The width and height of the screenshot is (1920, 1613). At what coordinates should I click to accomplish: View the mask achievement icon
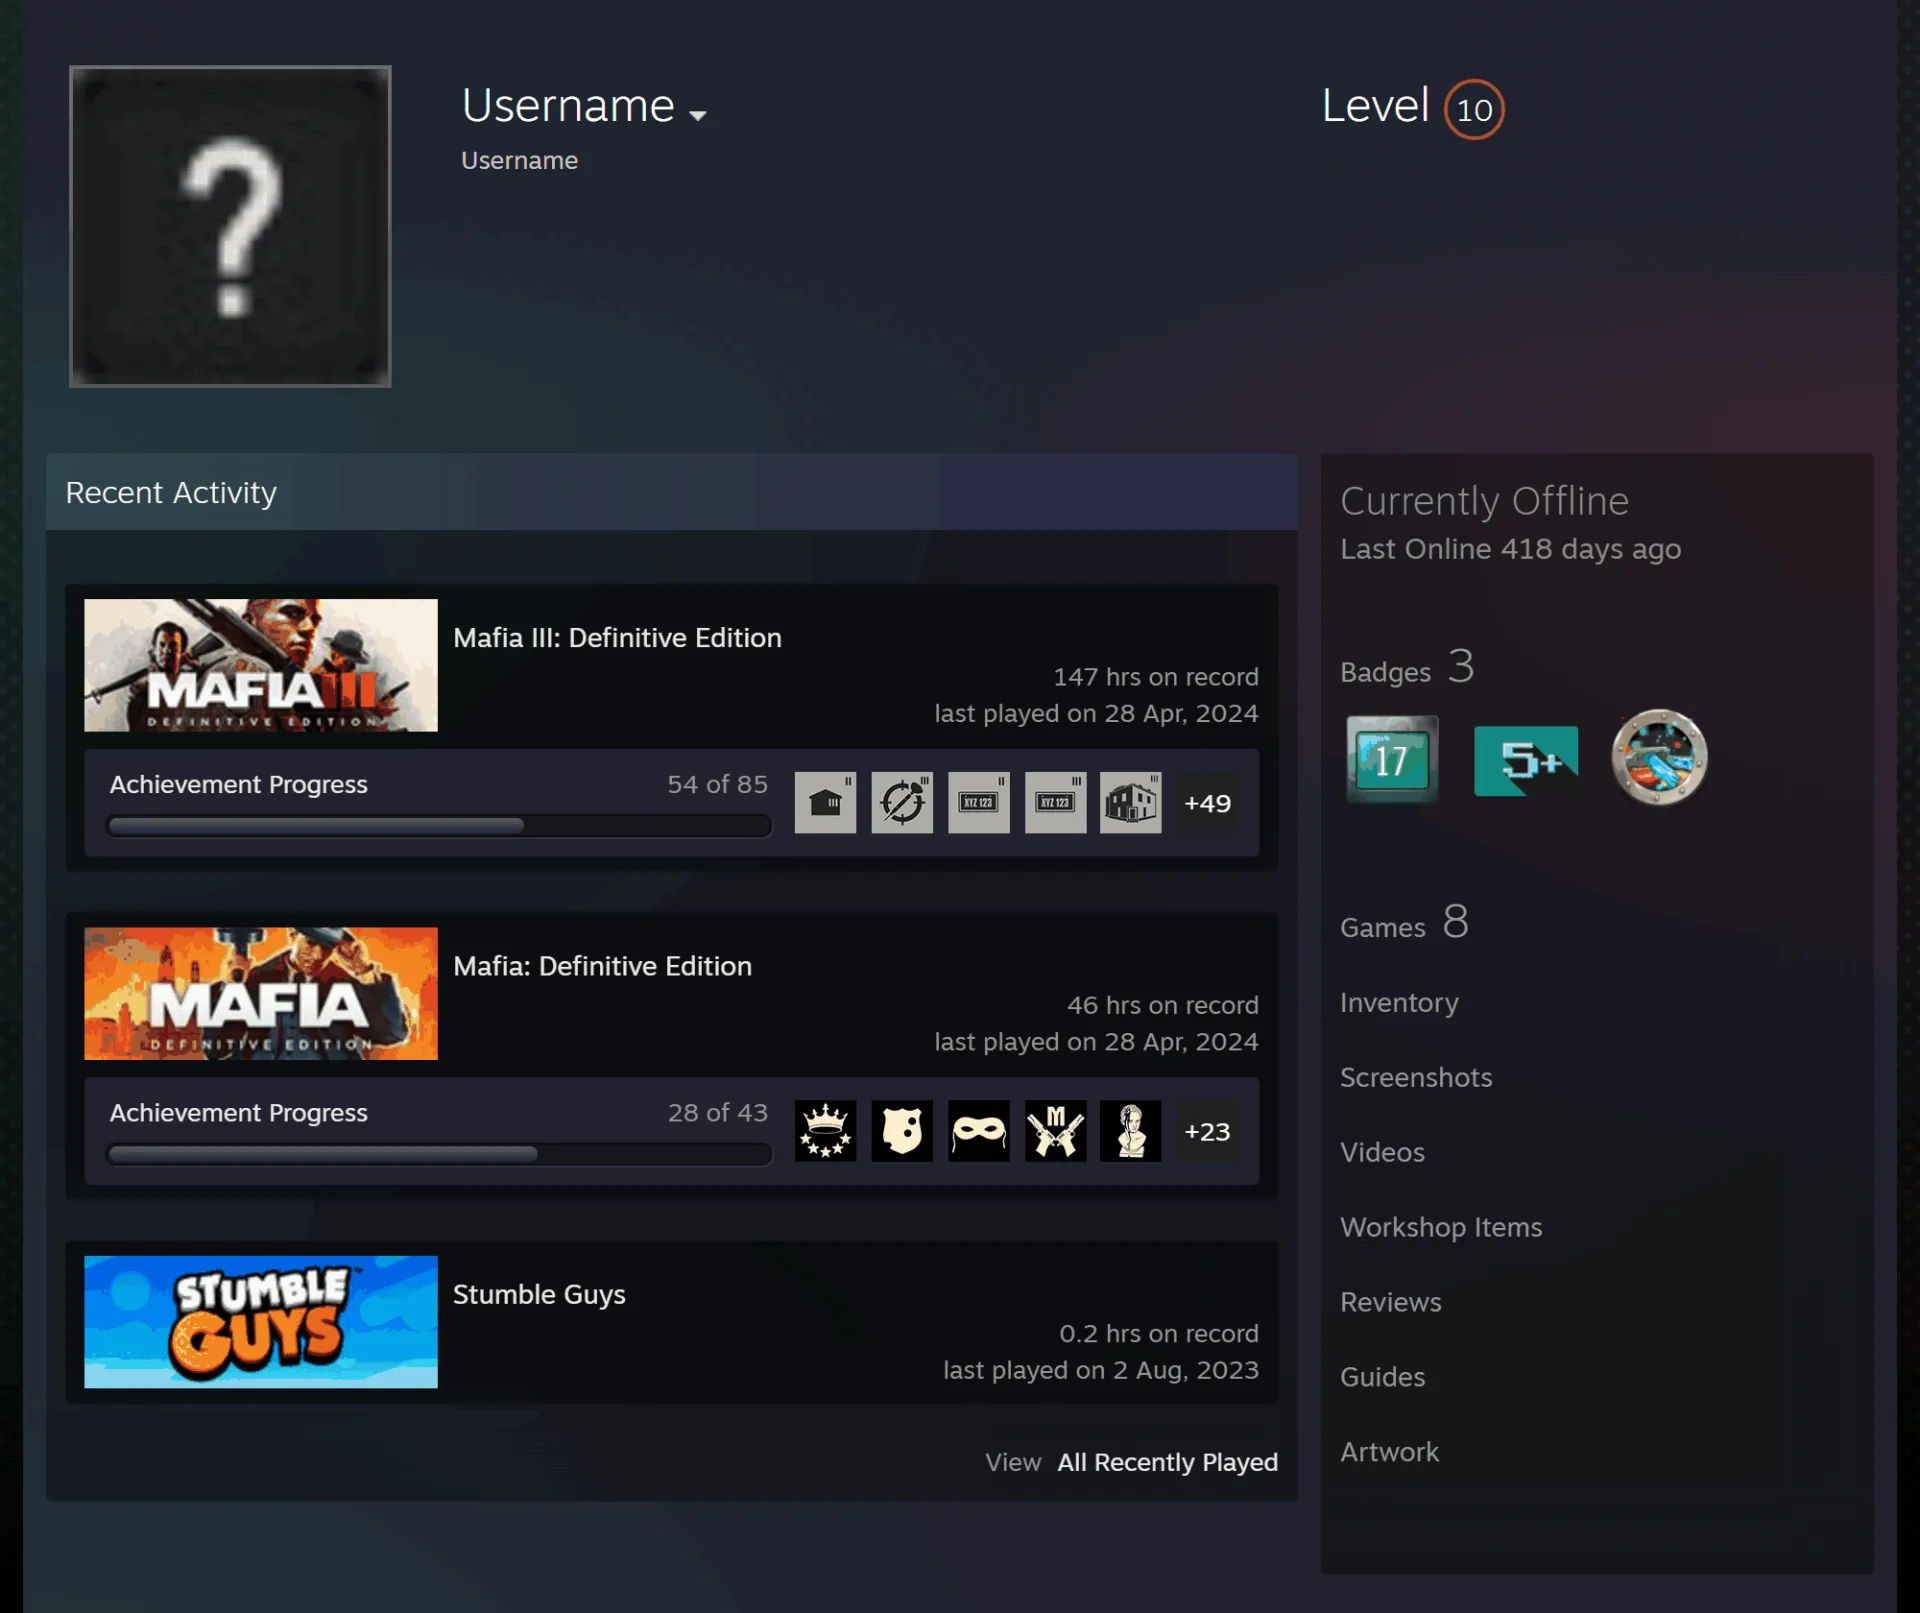(x=979, y=1131)
